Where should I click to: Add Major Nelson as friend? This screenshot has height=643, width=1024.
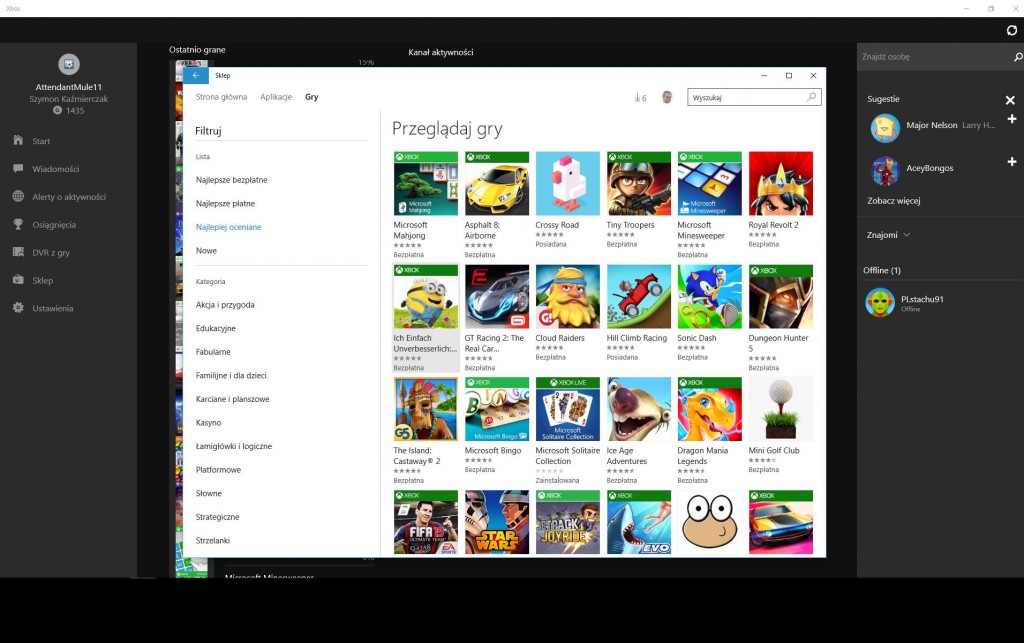tap(1012, 119)
